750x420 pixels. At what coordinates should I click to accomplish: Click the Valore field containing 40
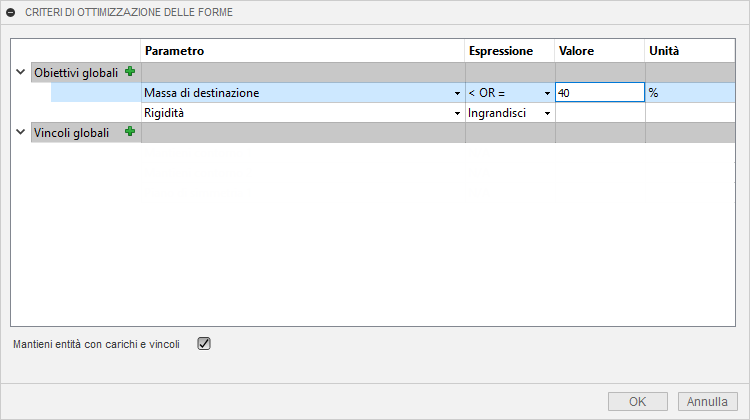point(598,92)
